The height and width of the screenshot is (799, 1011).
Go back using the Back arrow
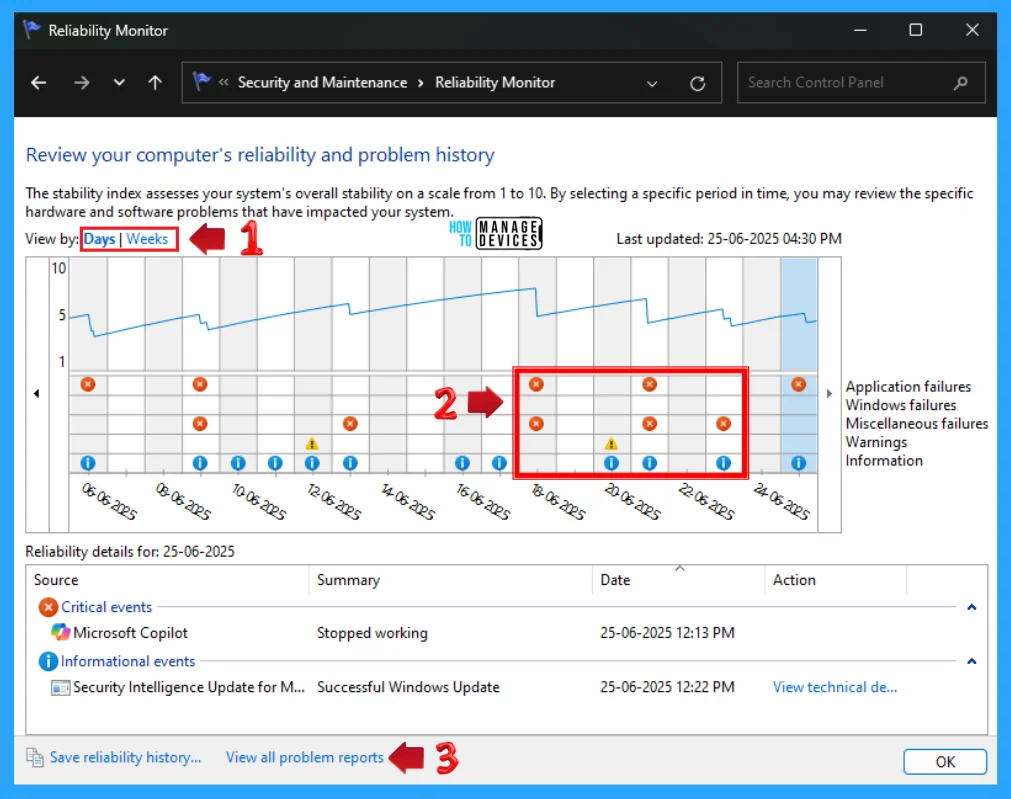(x=39, y=83)
